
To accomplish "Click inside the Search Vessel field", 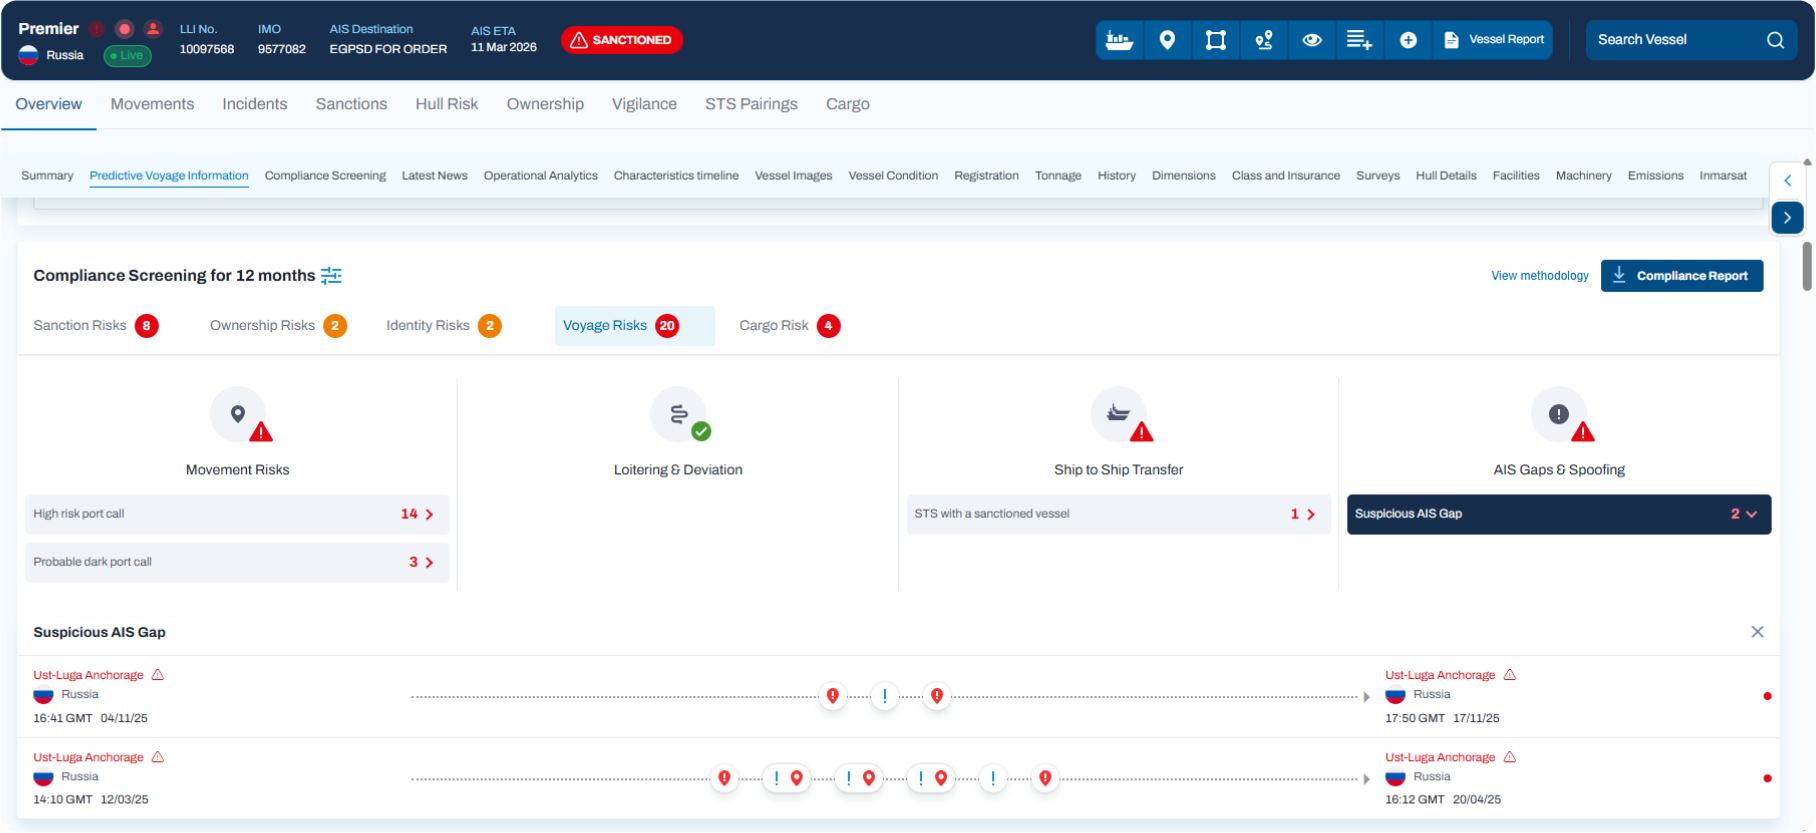I will click(x=1675, y=40).
